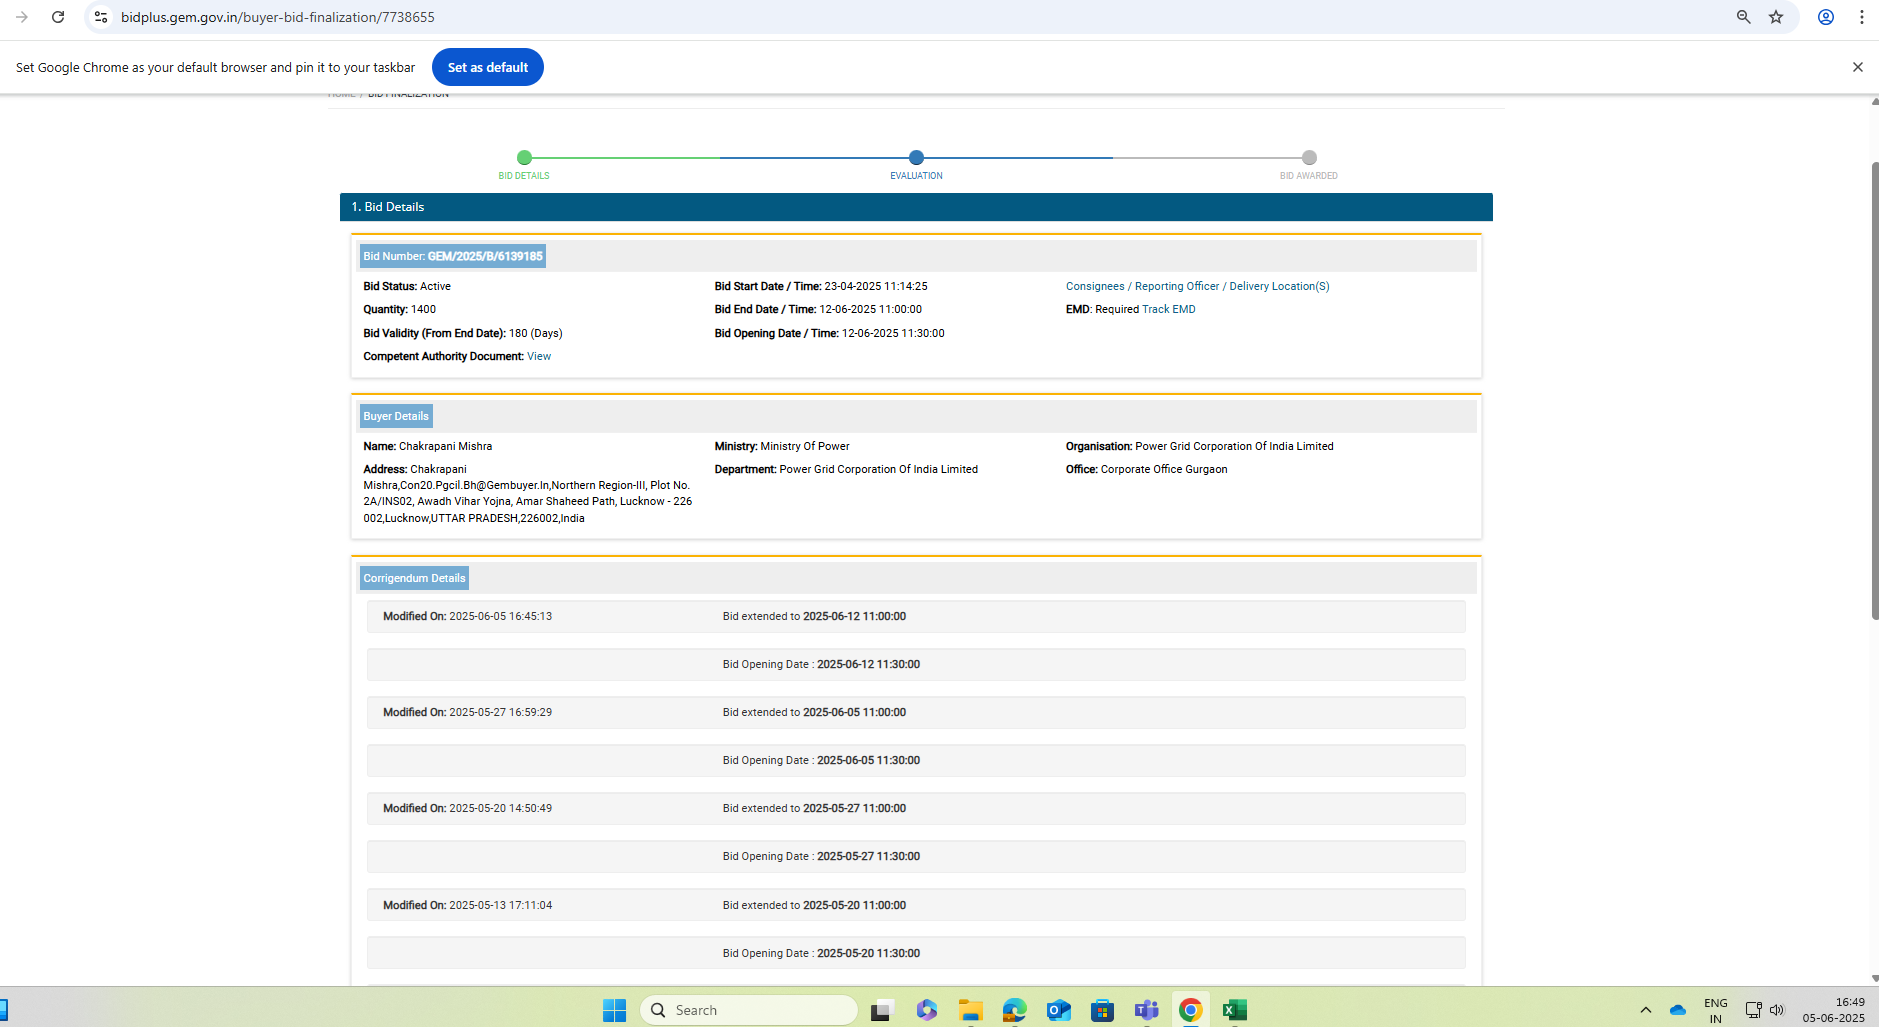
Task: Click ENG IN language indicator
Action: click(x=1716, y=1010)
